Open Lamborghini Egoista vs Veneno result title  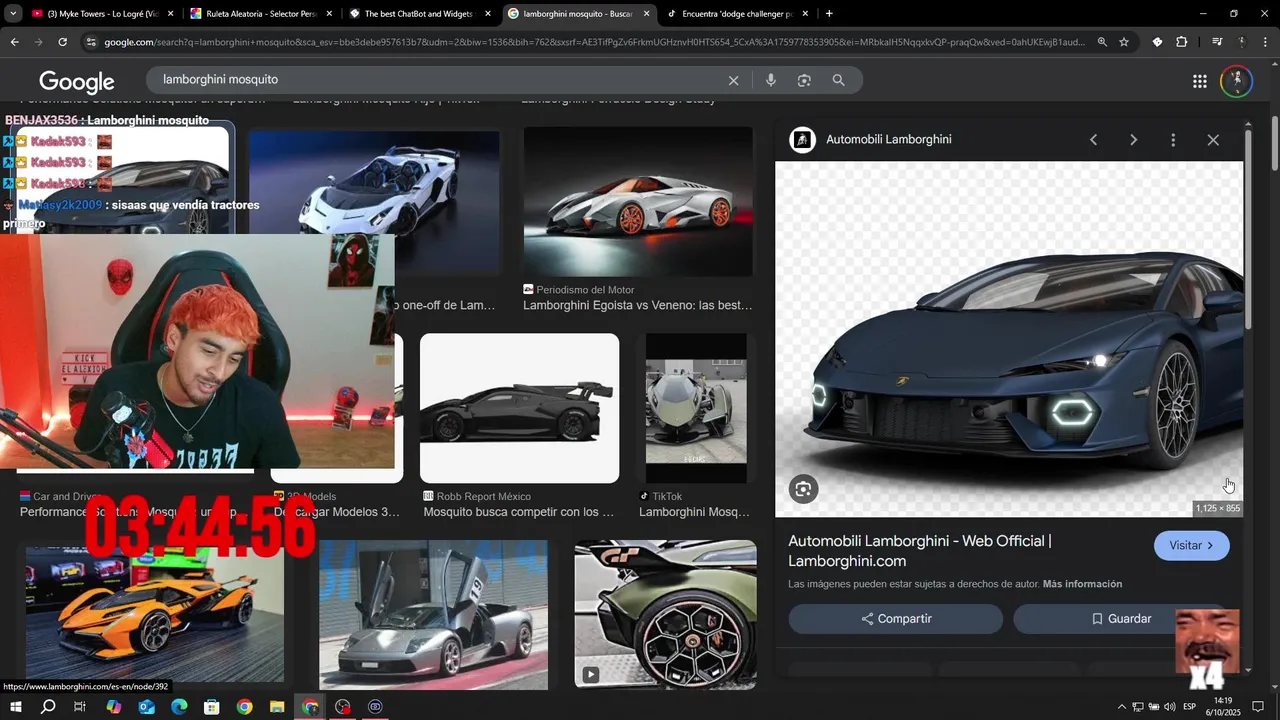[x=638, y=305]
